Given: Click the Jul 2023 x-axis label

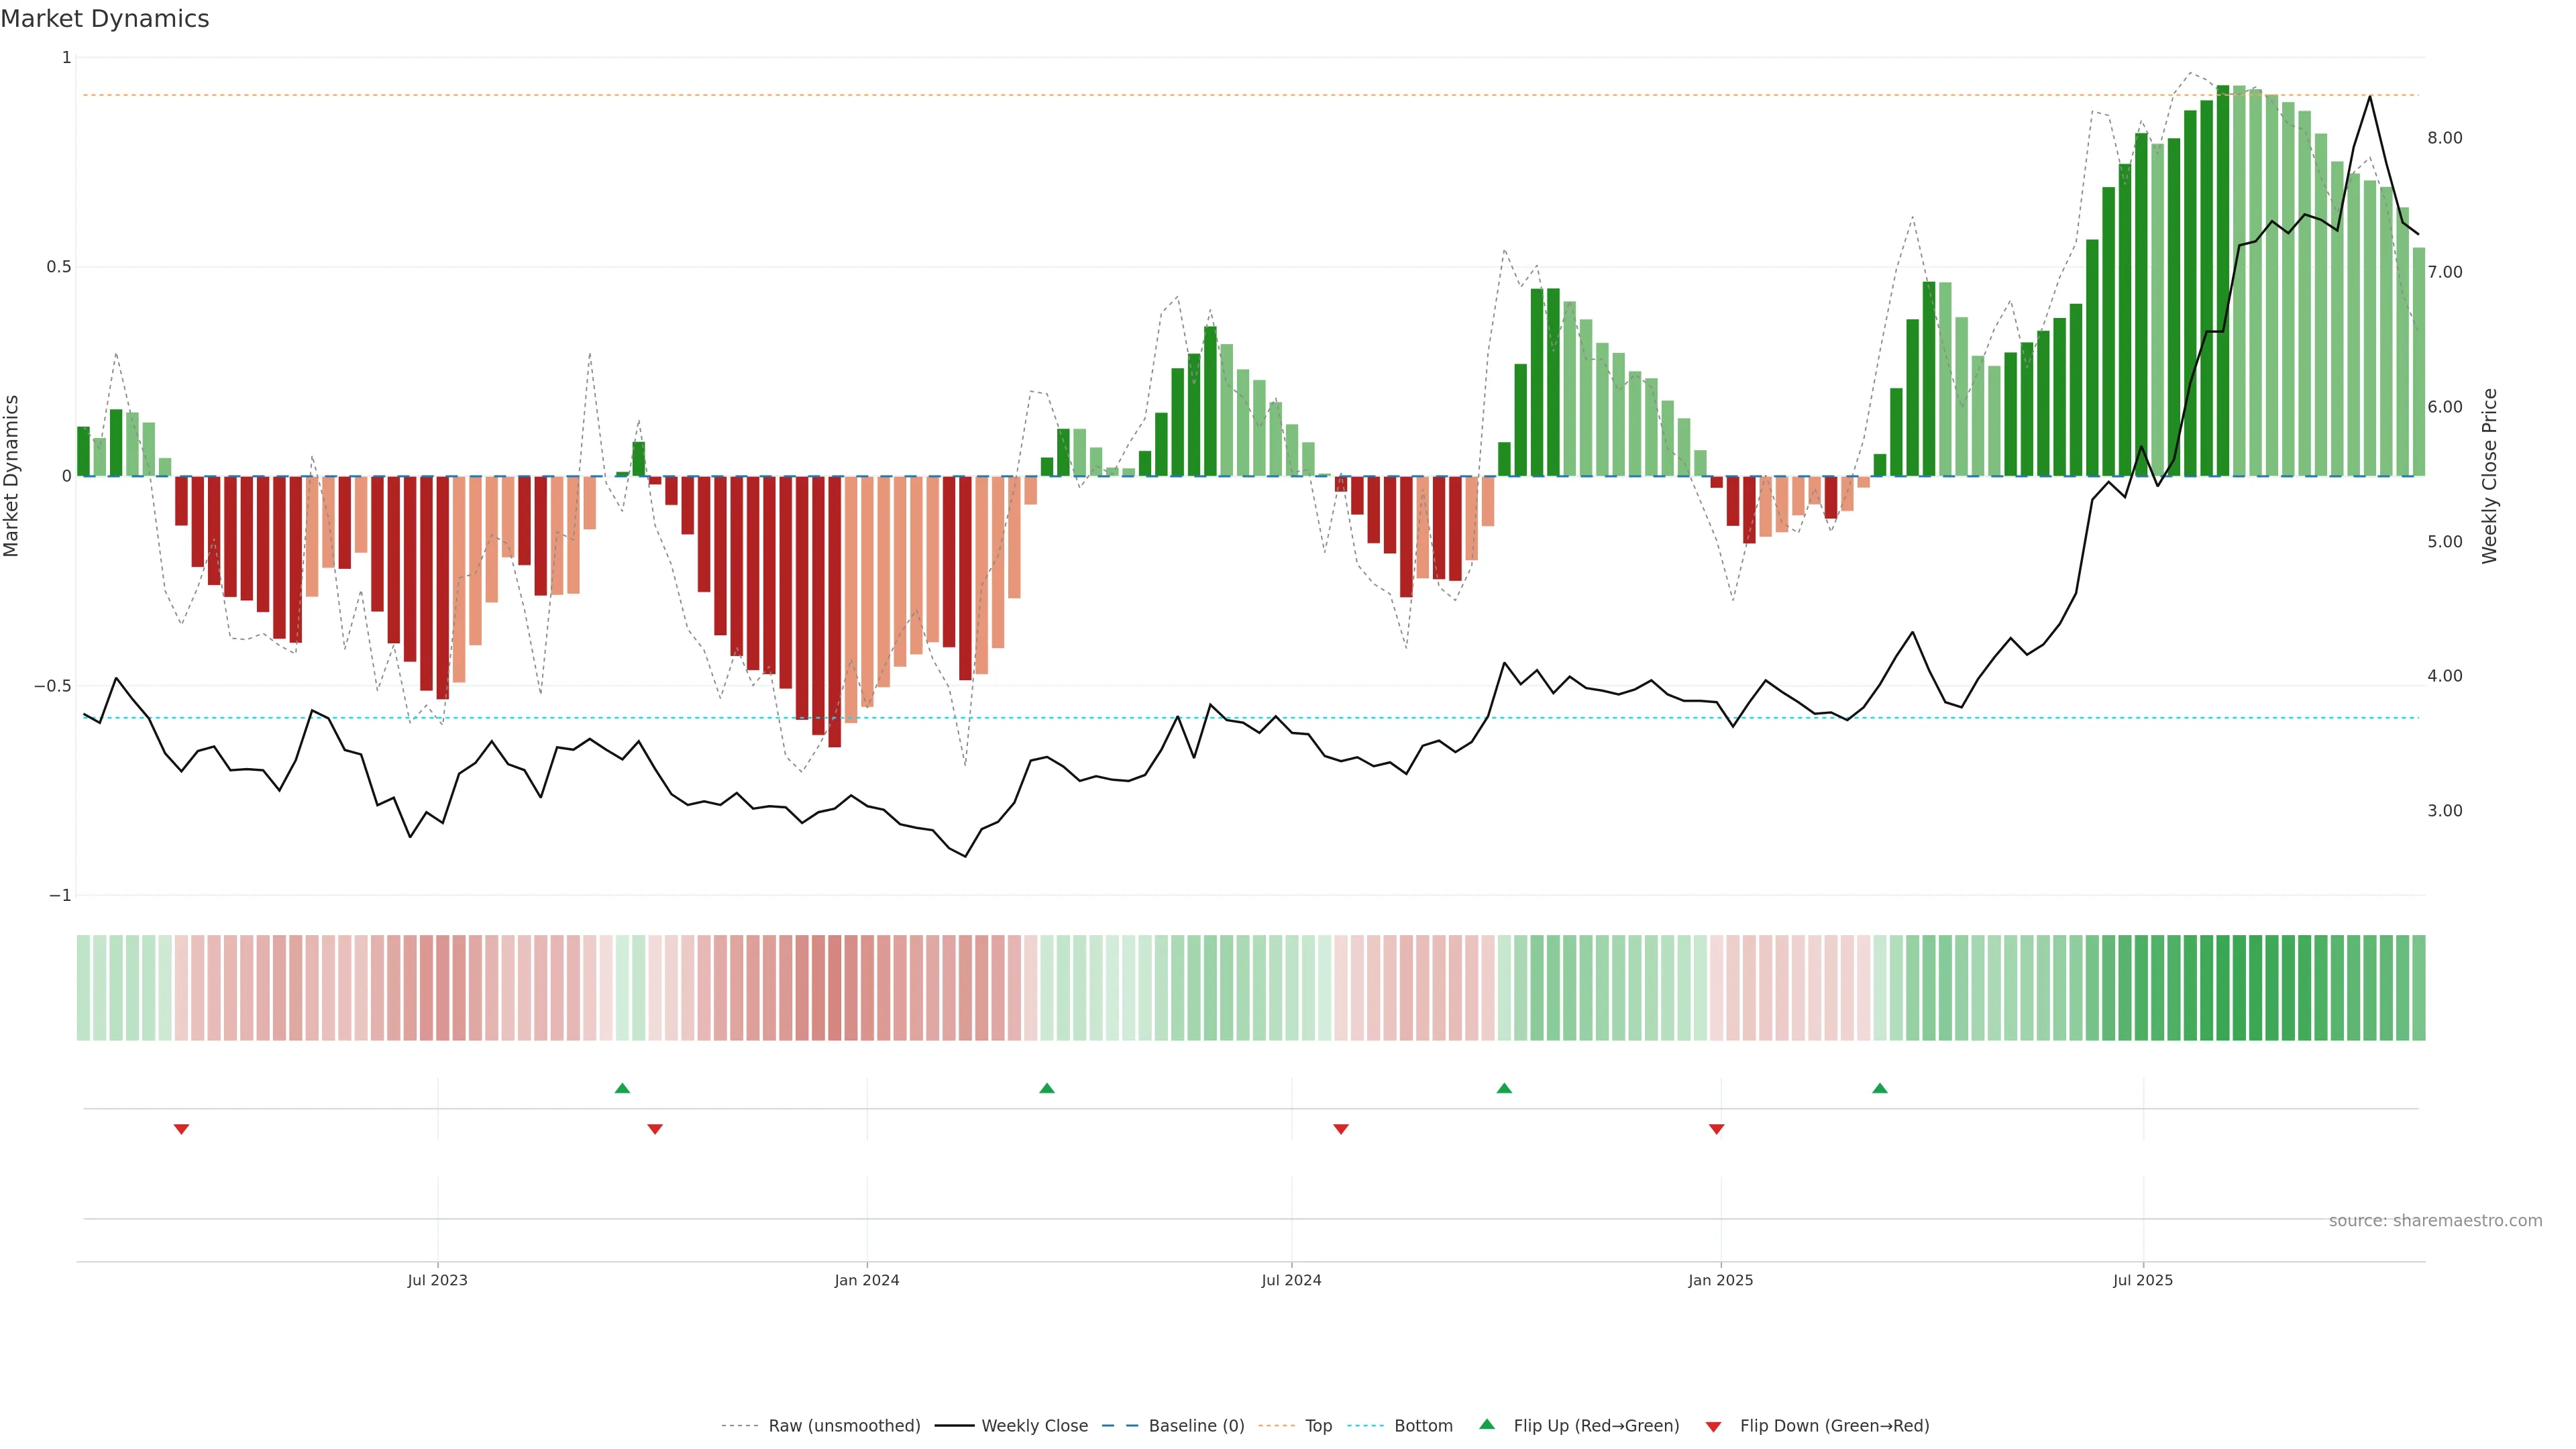Looking at the screenshot, I should point(437,1280).
